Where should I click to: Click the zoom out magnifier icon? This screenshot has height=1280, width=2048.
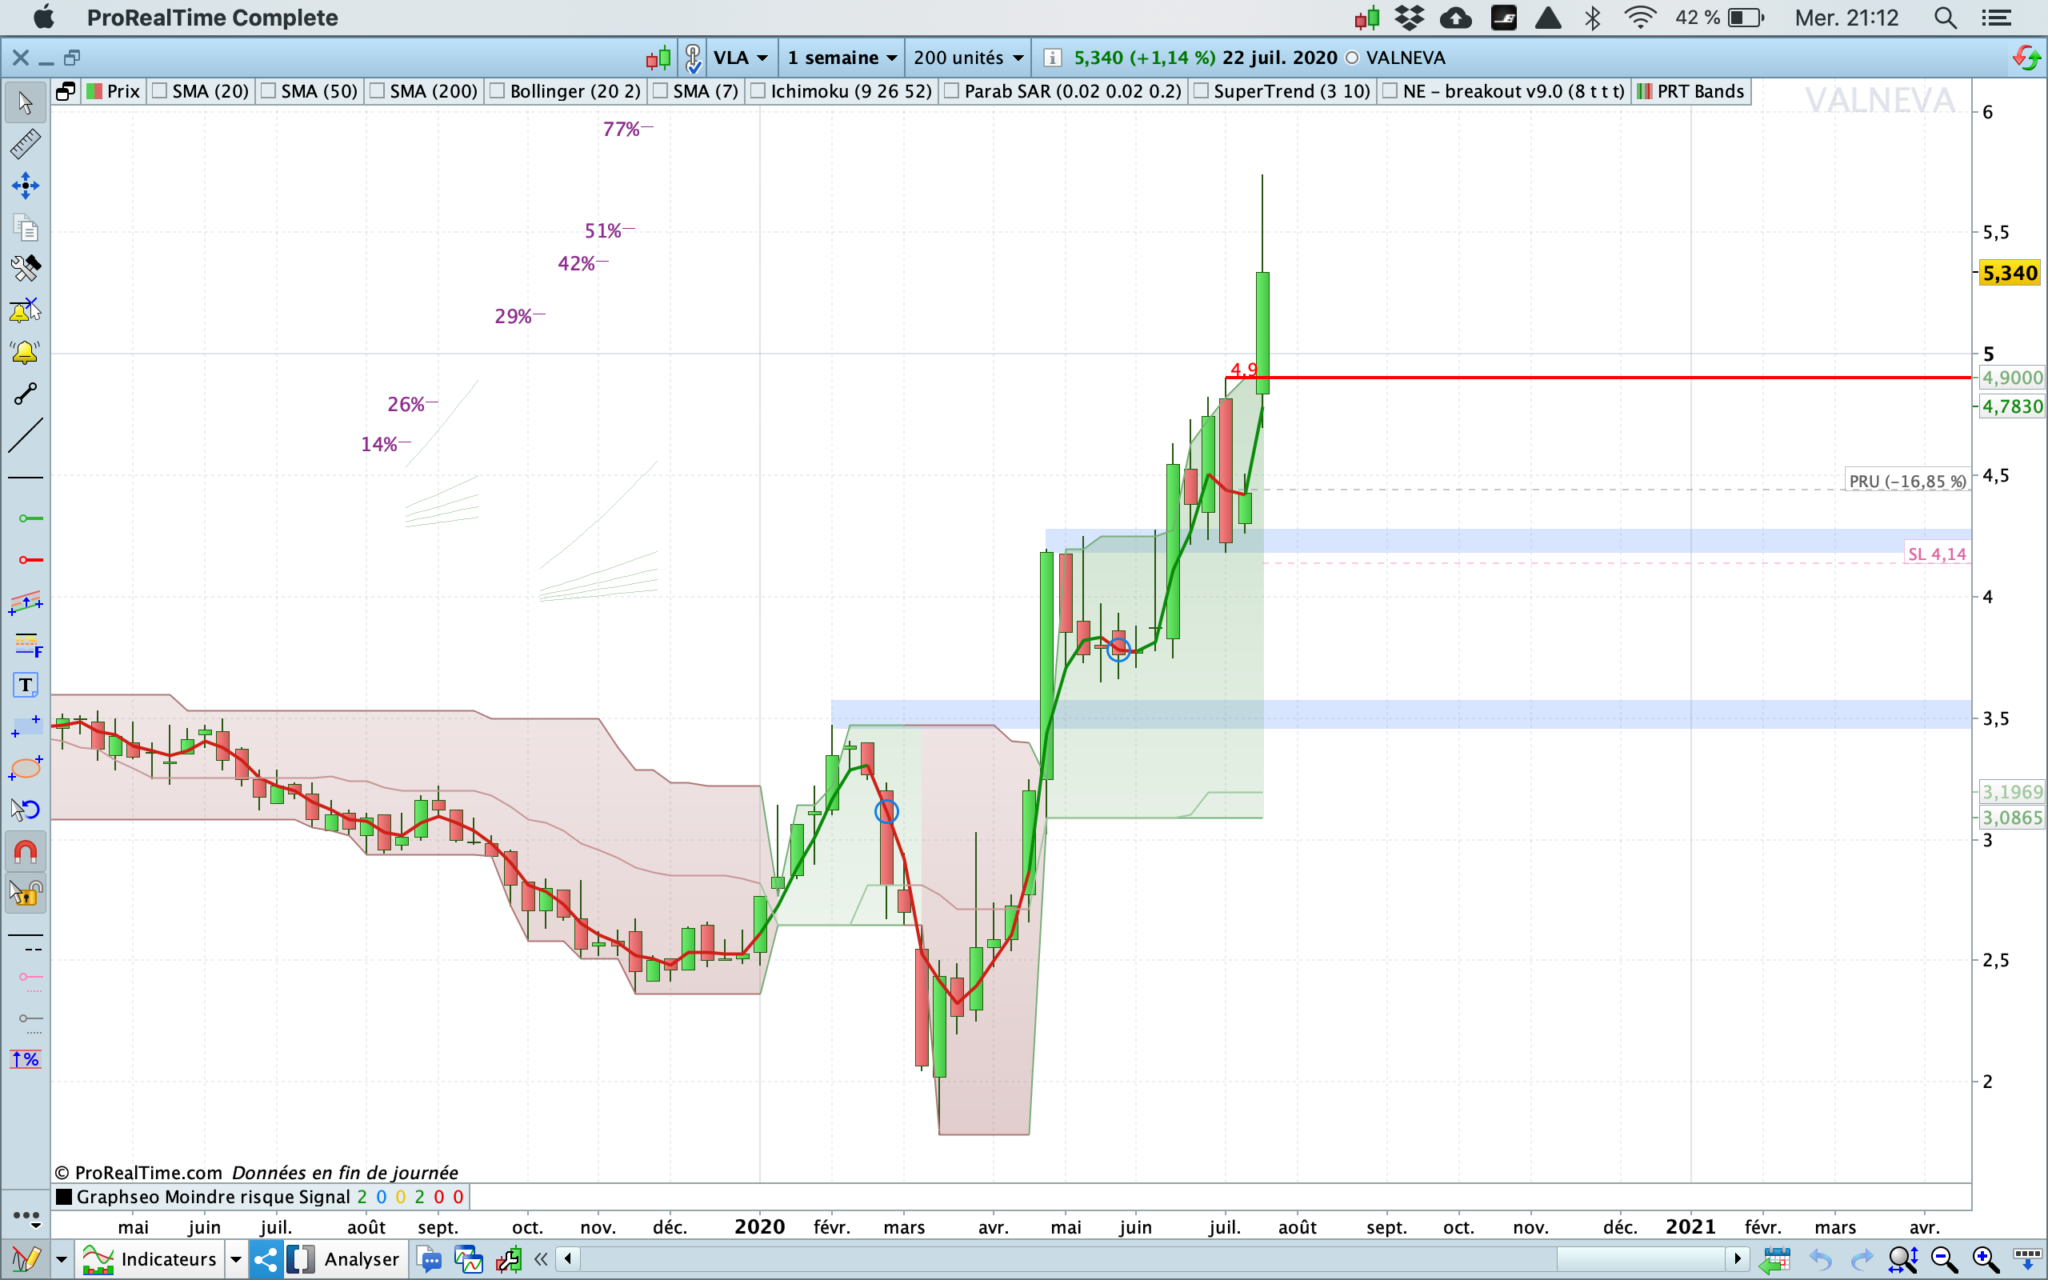pos(1943,1259)
